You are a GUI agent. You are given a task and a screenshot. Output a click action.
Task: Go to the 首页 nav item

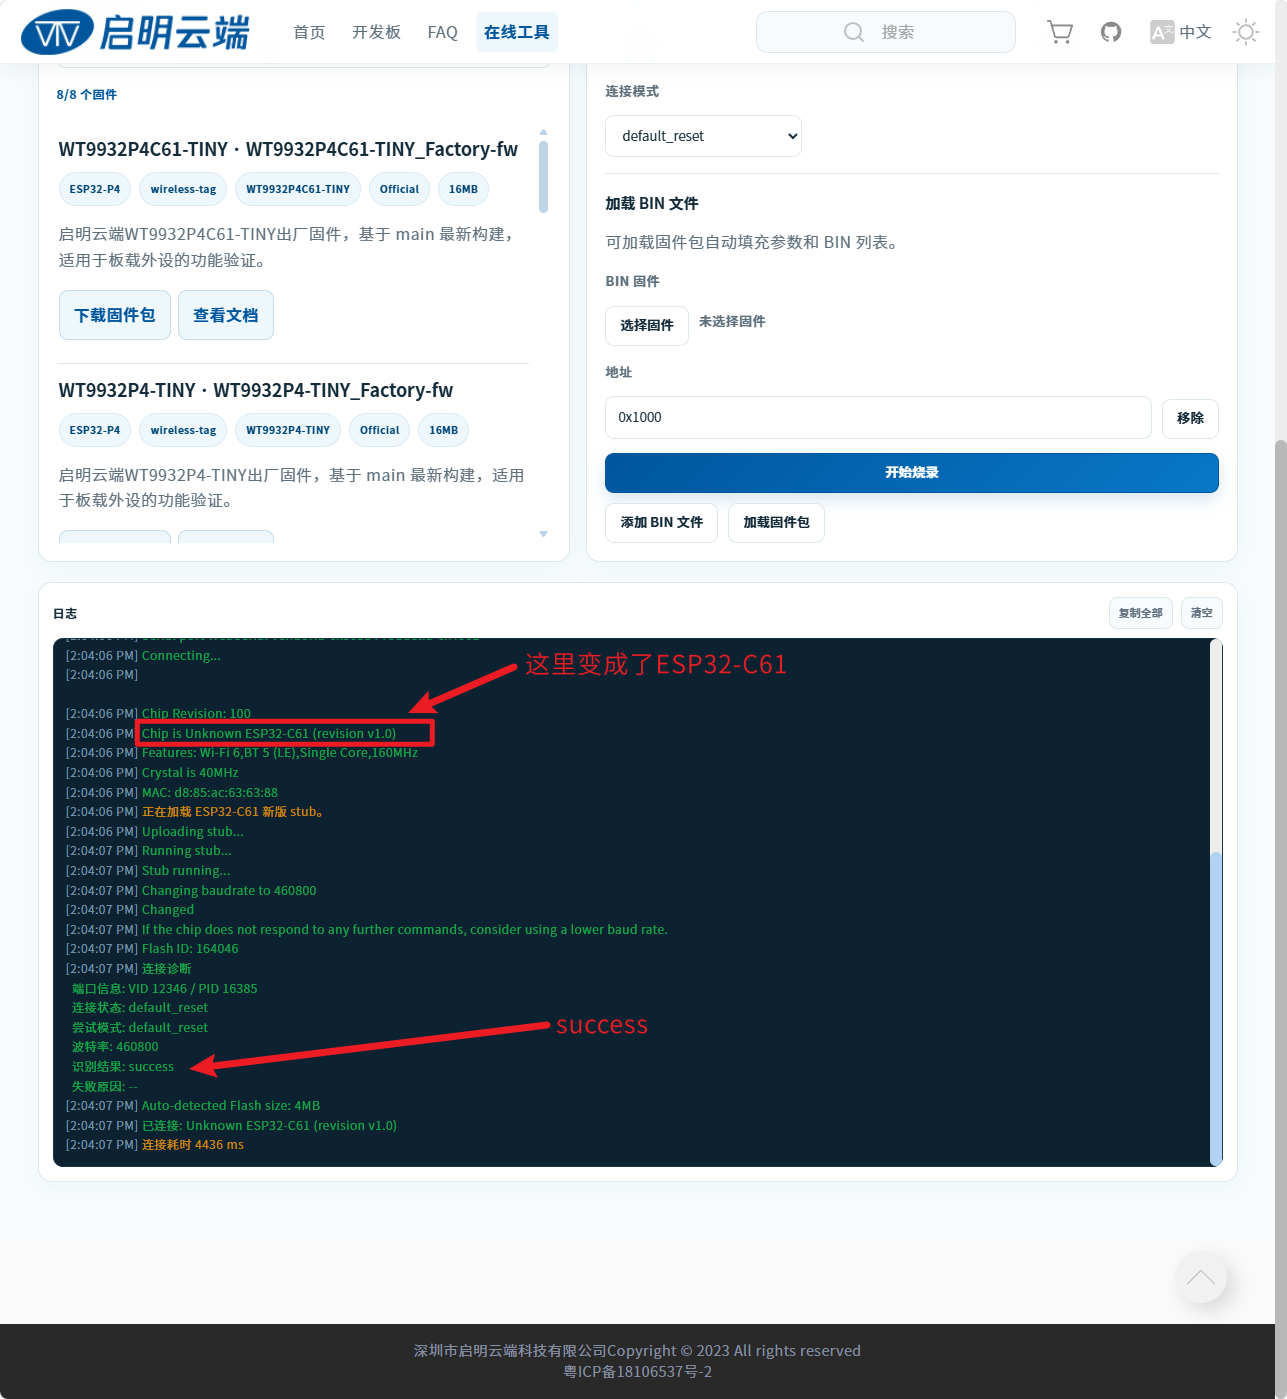point(309,32)
